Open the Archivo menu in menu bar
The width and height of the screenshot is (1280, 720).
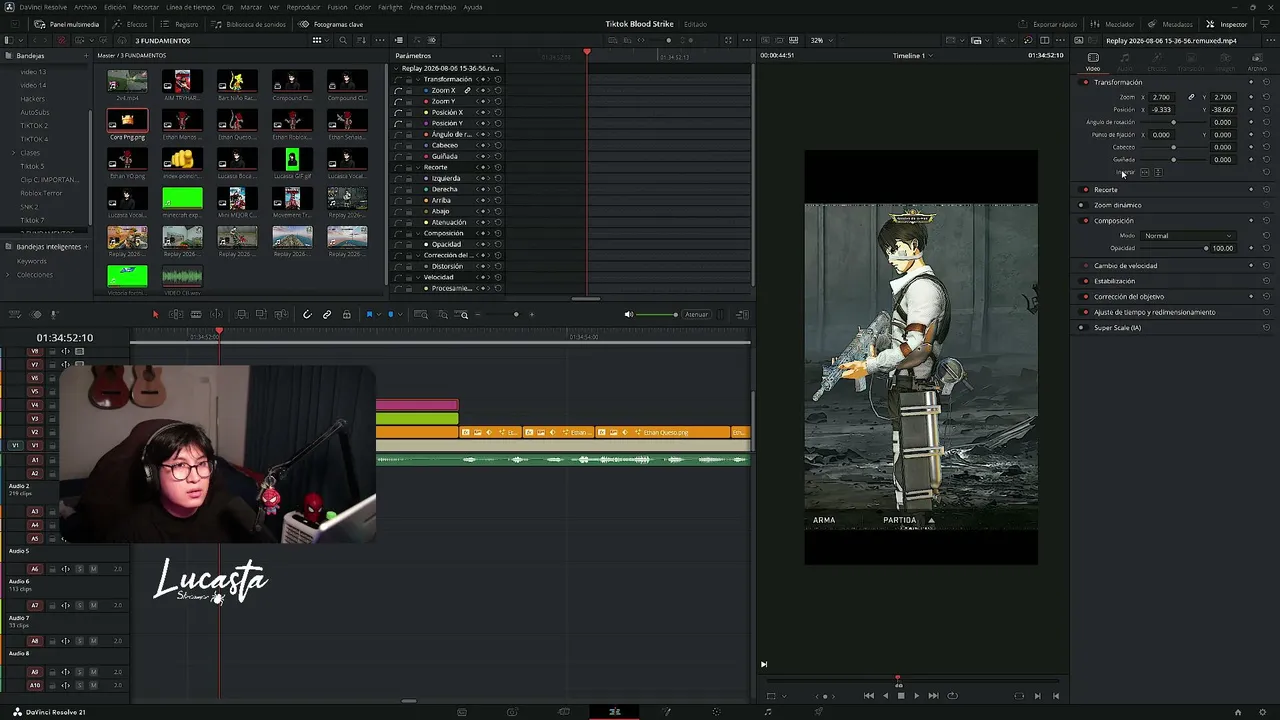click(85, 7)
